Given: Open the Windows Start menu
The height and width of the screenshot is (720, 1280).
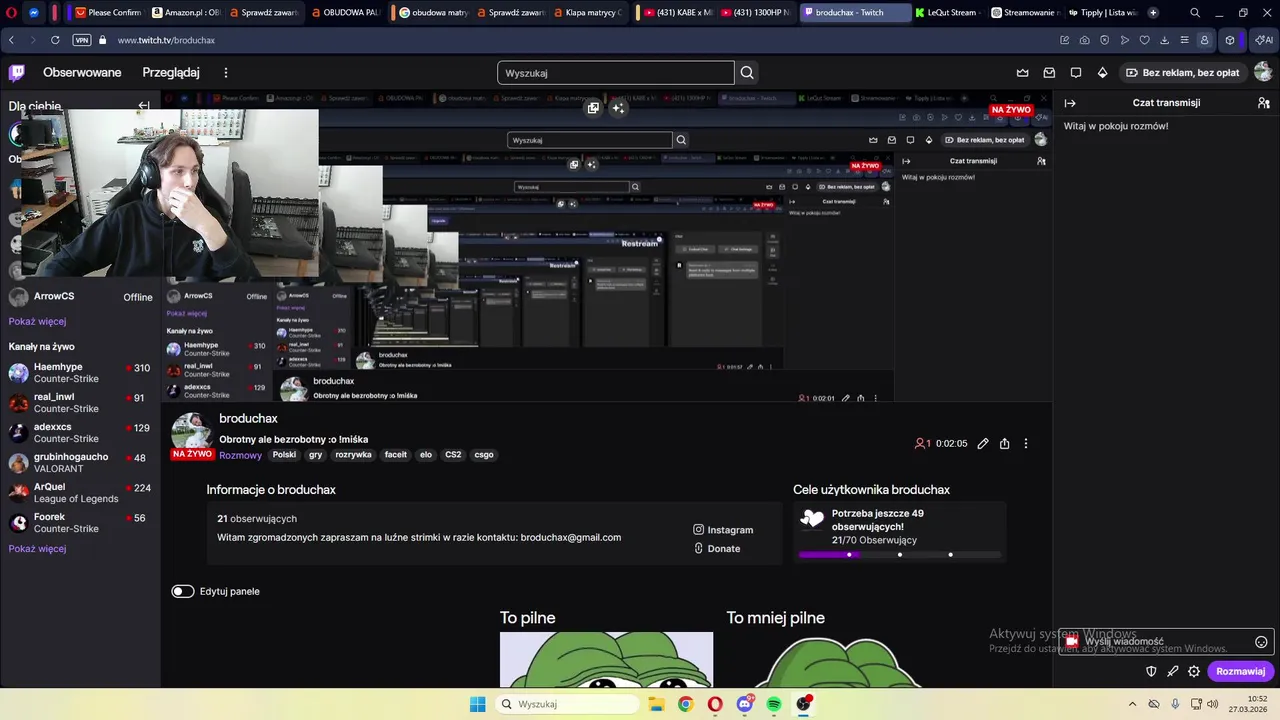Looking at the screenshot, I should coord(478,704).
